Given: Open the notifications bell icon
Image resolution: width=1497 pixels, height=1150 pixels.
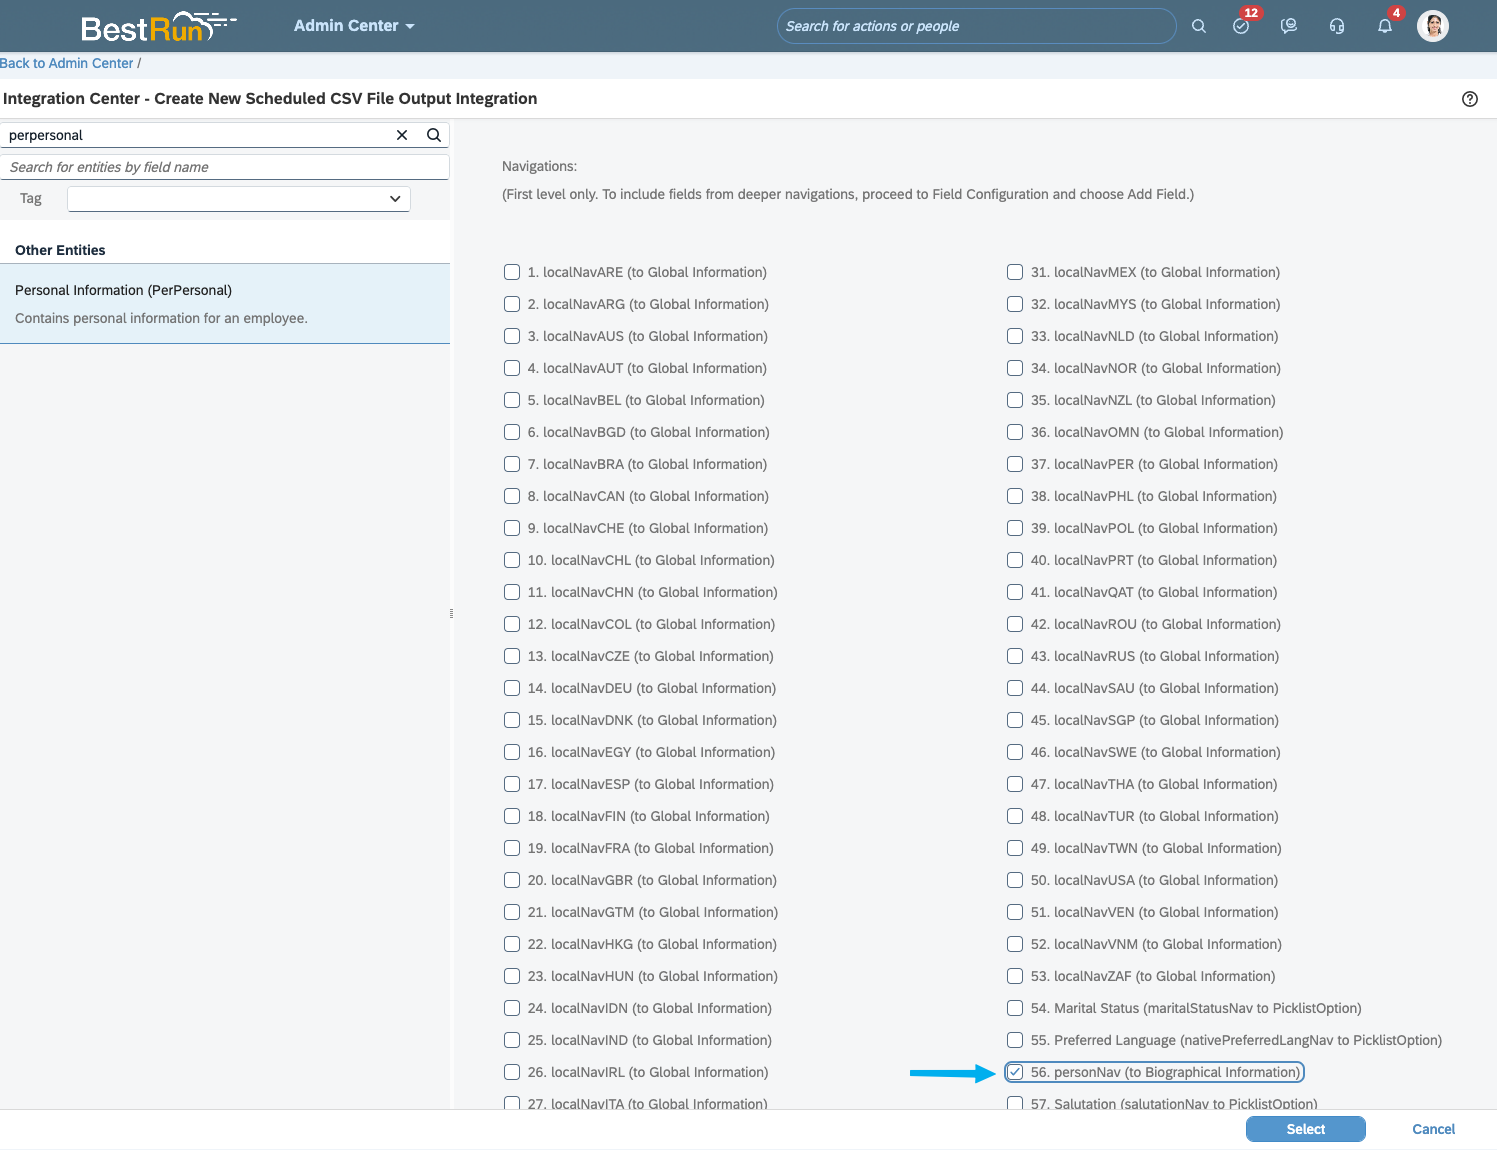Looking at the screenshot, I should pos(1385,27).
